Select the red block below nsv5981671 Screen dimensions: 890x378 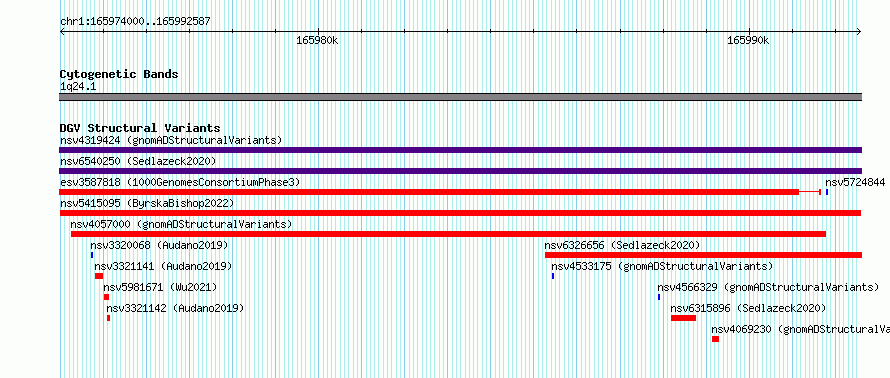[106, 297]
